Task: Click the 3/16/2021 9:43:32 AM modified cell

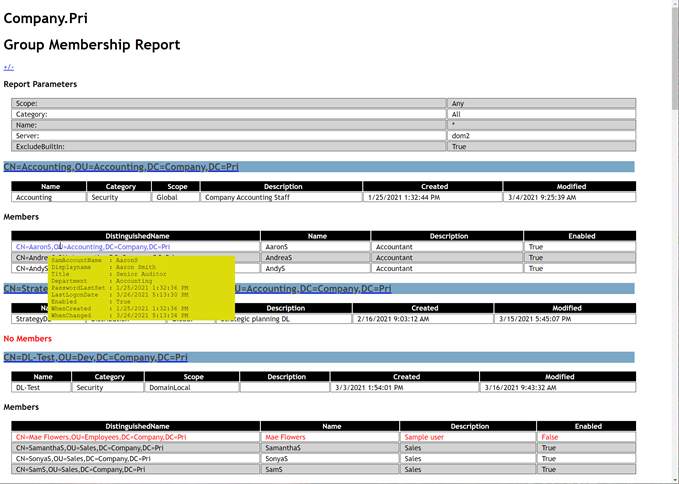Action: point(558,387)
